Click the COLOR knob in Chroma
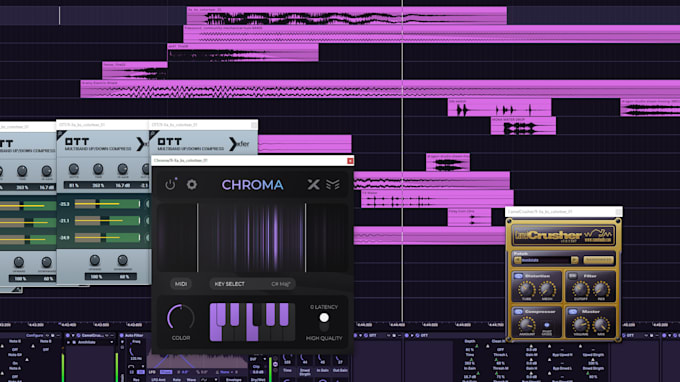680x382 pixels. click(180, 318)
